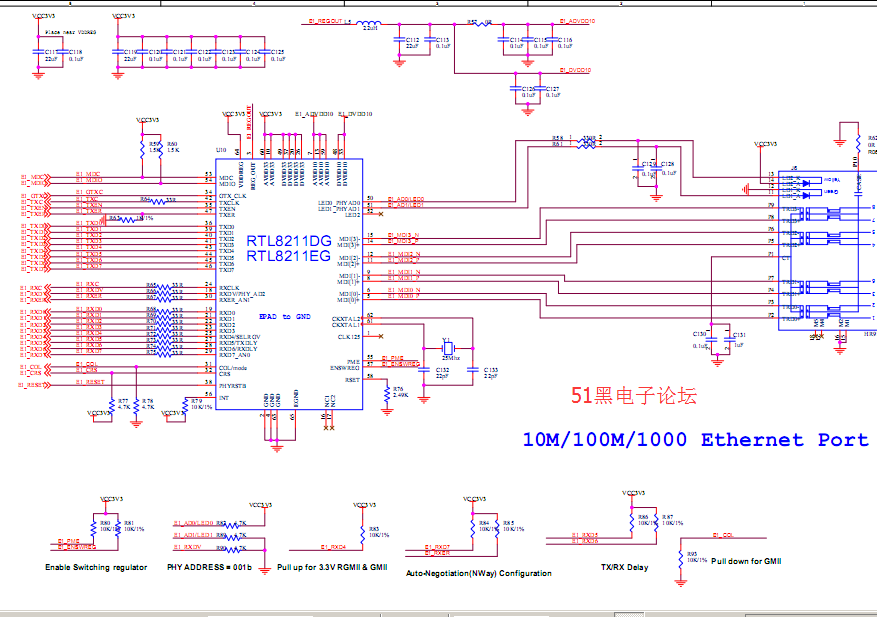Select resistor R78 4.7K
The width and height of the screenshot is (877, 617).
[136, 405]
